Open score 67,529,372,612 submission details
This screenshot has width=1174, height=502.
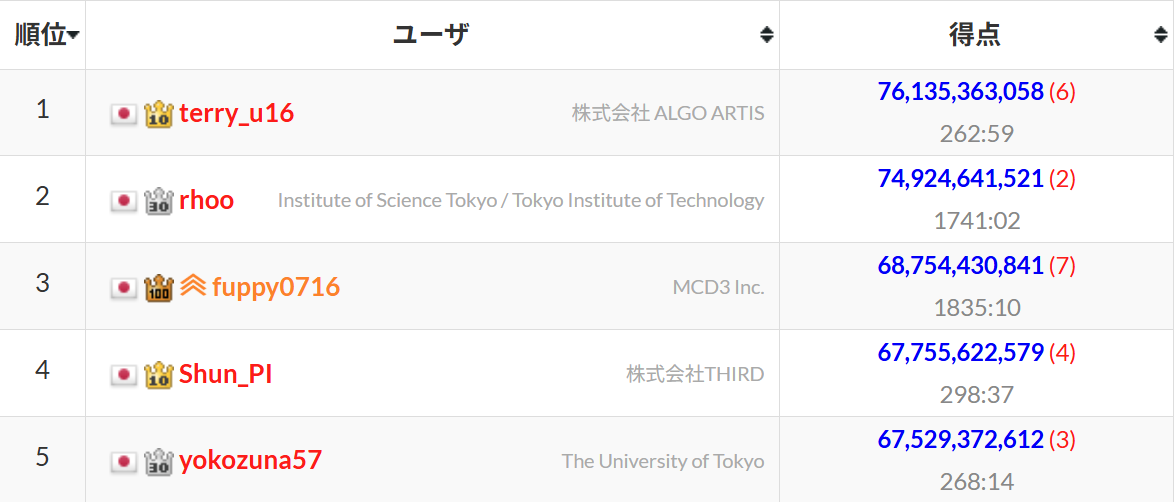coord(961,439)
